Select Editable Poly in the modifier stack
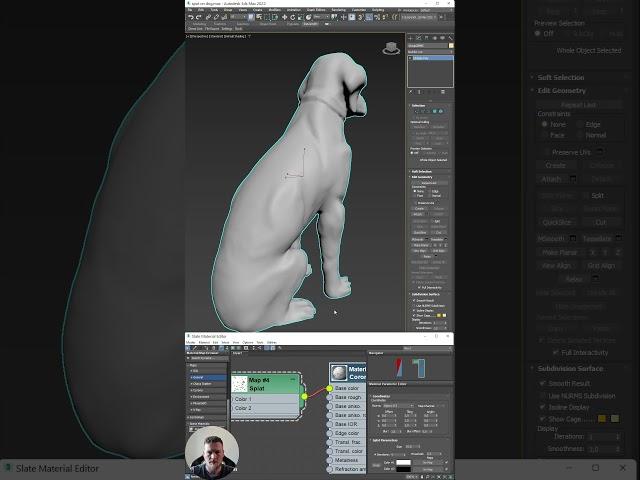Screen dimensions: 640x480 [432, 58]
